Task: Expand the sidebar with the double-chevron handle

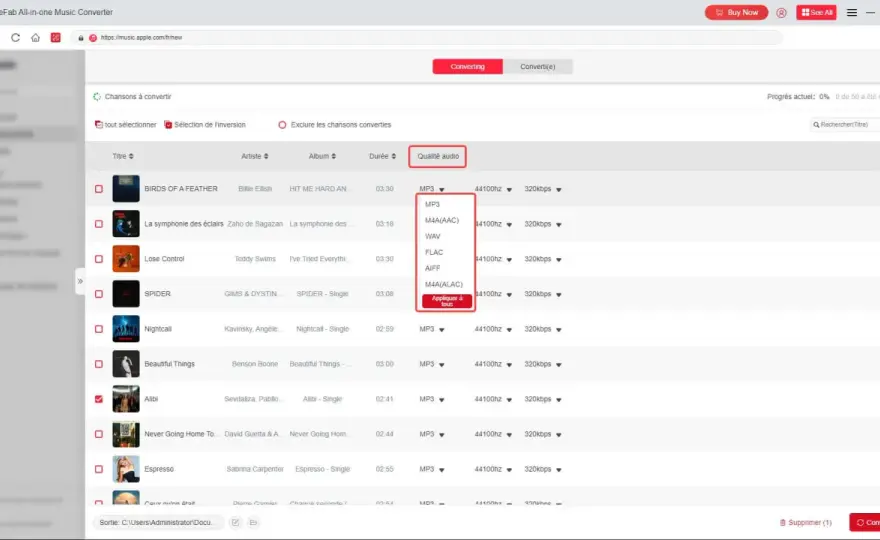Action: tap(80, 281)
